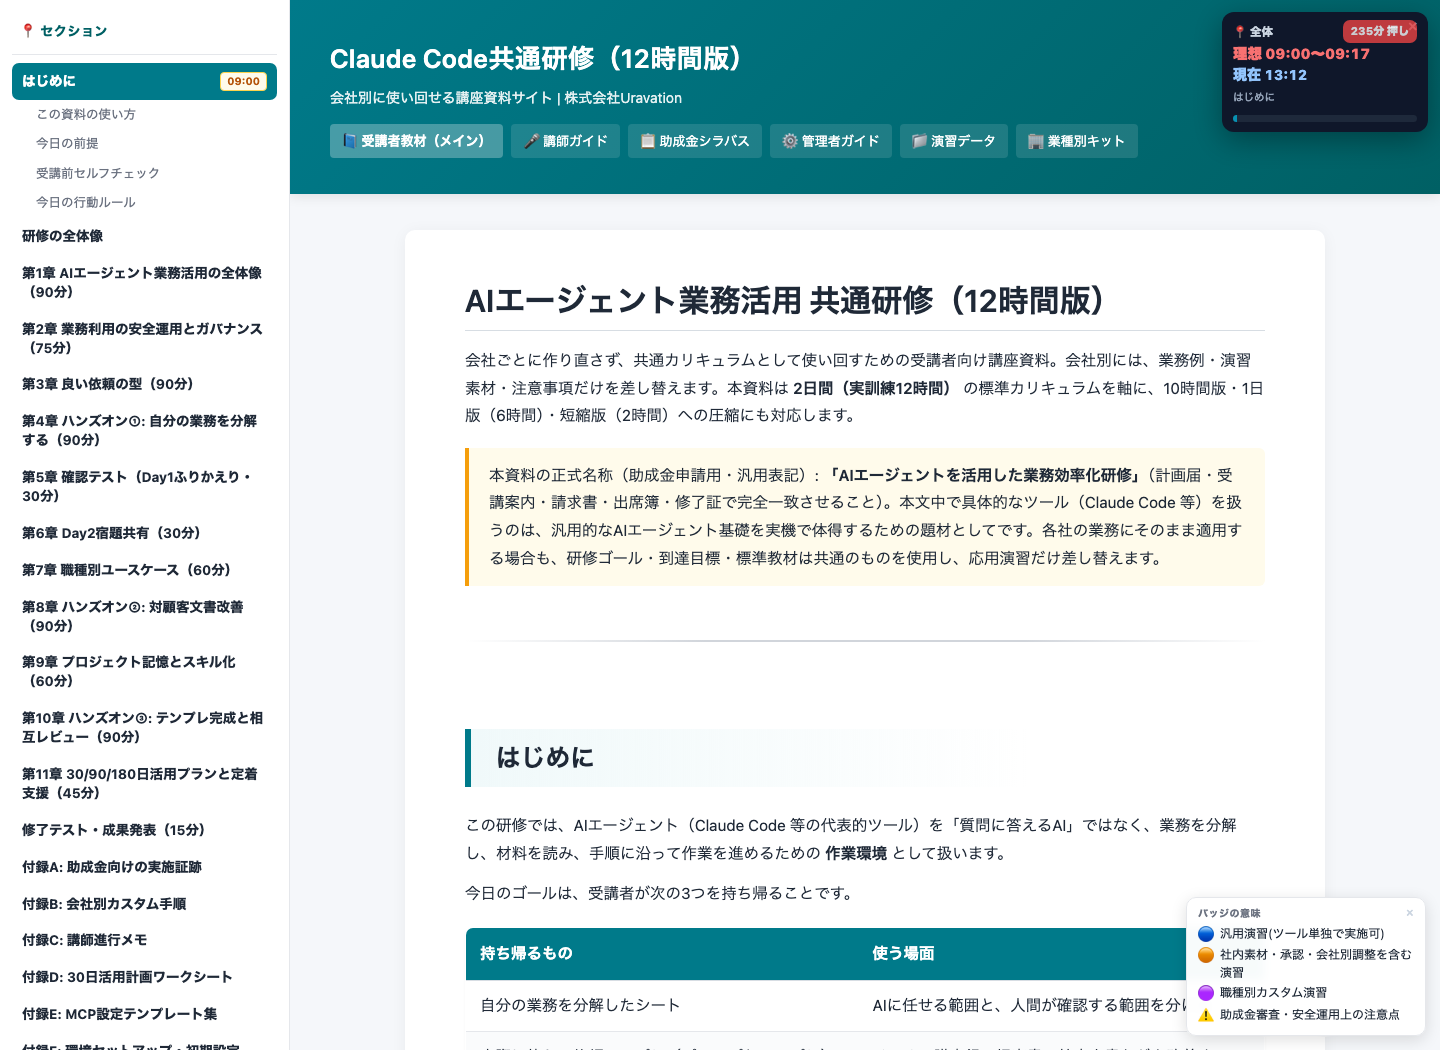This screenshot has height=1050, width=1440.
Task: Click the バッジの意味 legend title
Action: point(1229,913)
